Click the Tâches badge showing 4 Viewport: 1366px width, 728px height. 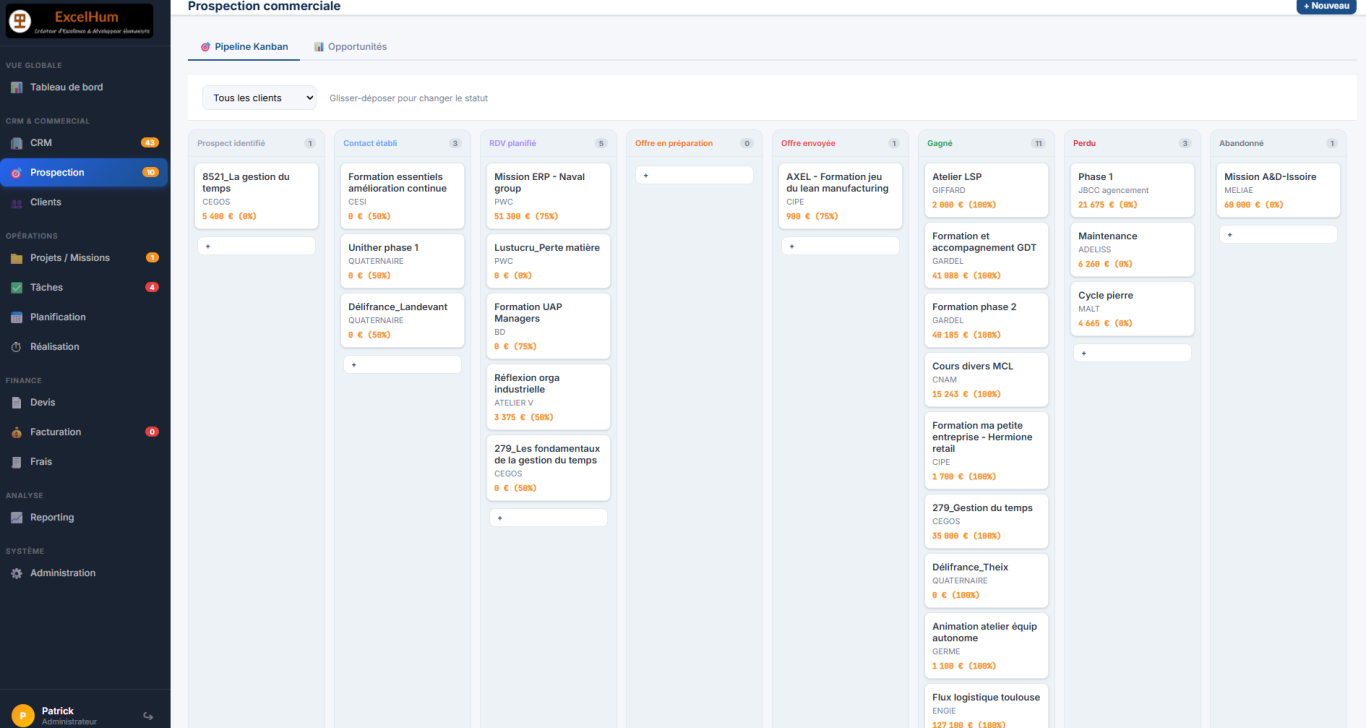click(152, 288)
